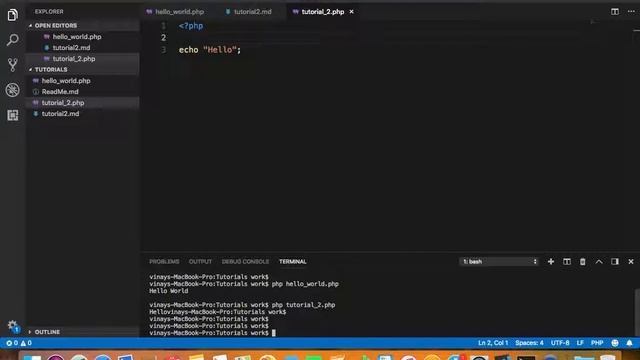
Task: Open tutorial2.md under Open Editors
Action: tap(71, 48)
